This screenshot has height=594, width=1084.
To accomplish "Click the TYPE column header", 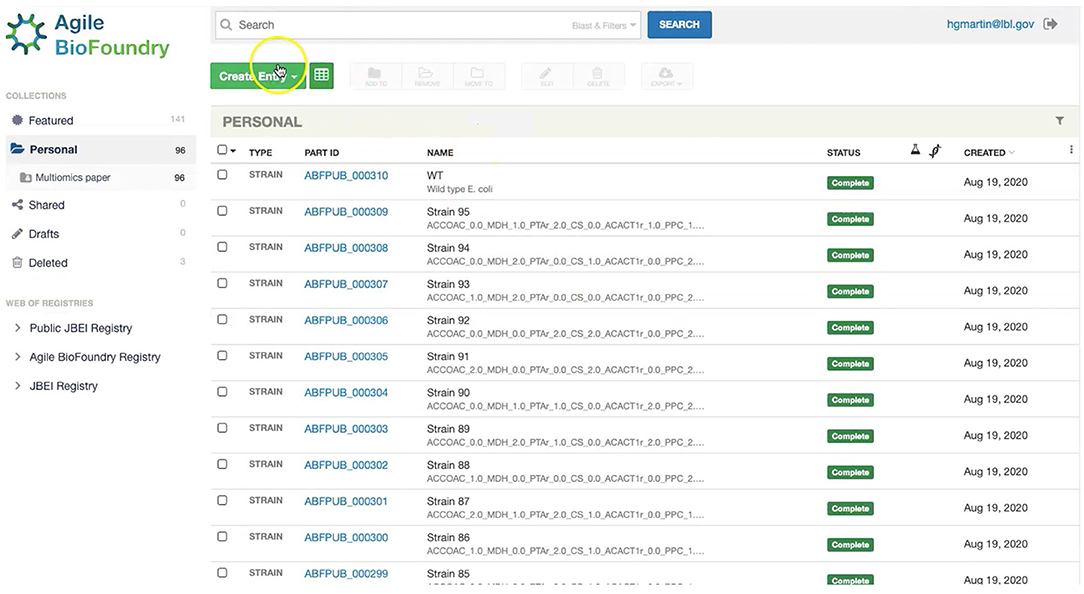I will tap(261, 153).
